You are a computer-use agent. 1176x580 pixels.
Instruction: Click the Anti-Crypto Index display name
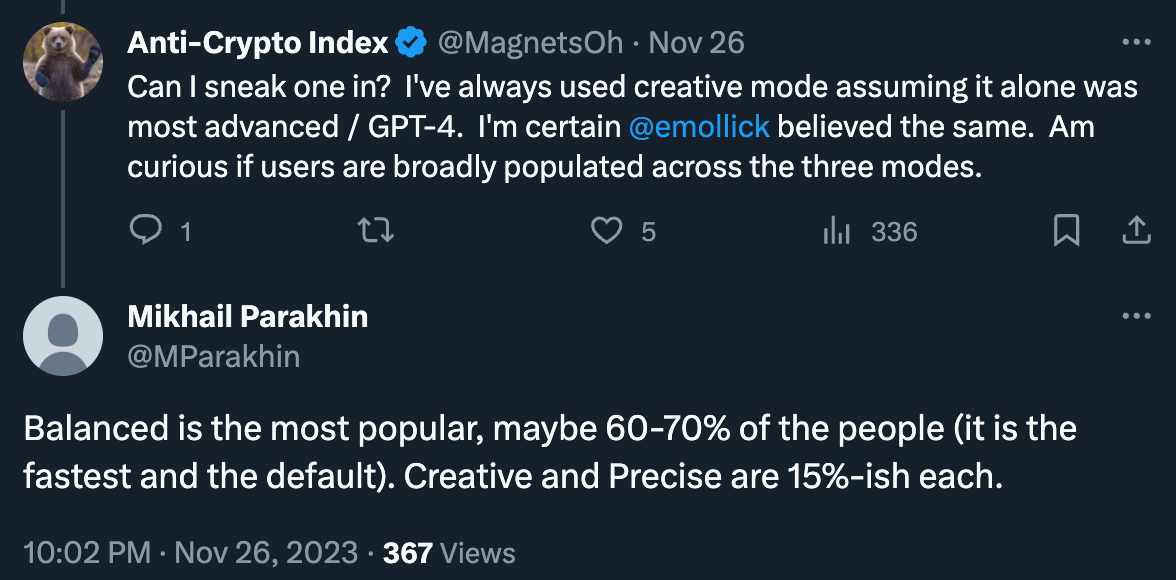[258, 43]
